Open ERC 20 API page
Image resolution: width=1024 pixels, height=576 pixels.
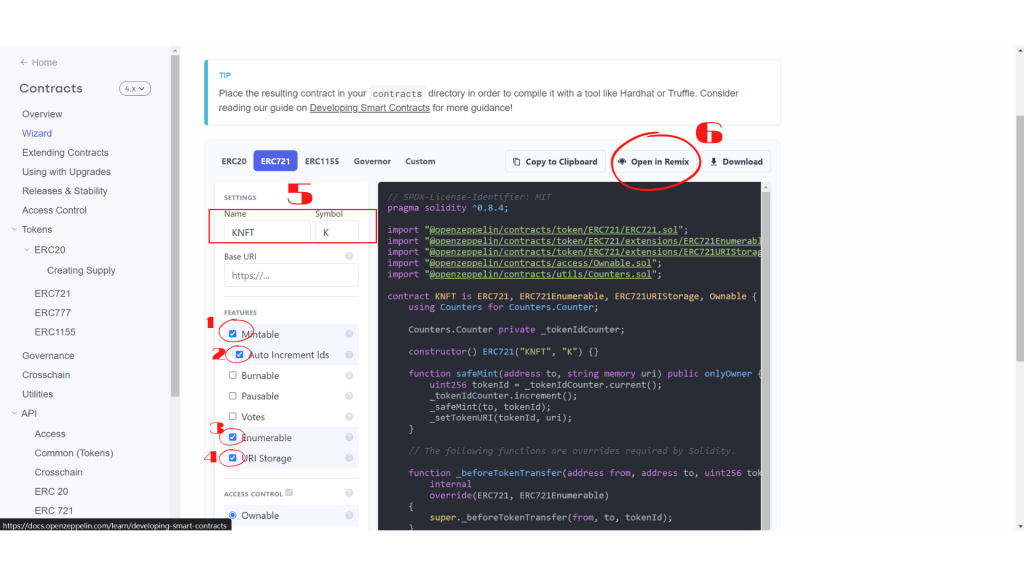point(51,491)
